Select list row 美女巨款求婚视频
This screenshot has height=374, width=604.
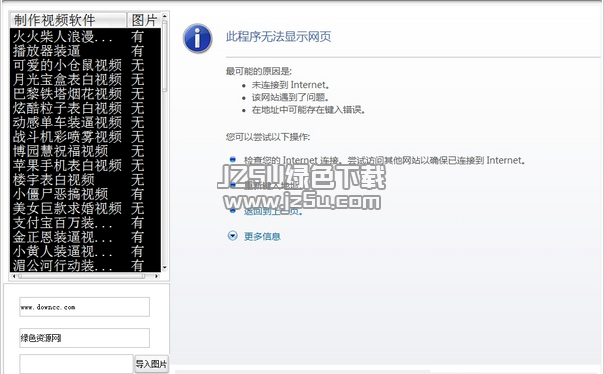[x=85, y=208]
